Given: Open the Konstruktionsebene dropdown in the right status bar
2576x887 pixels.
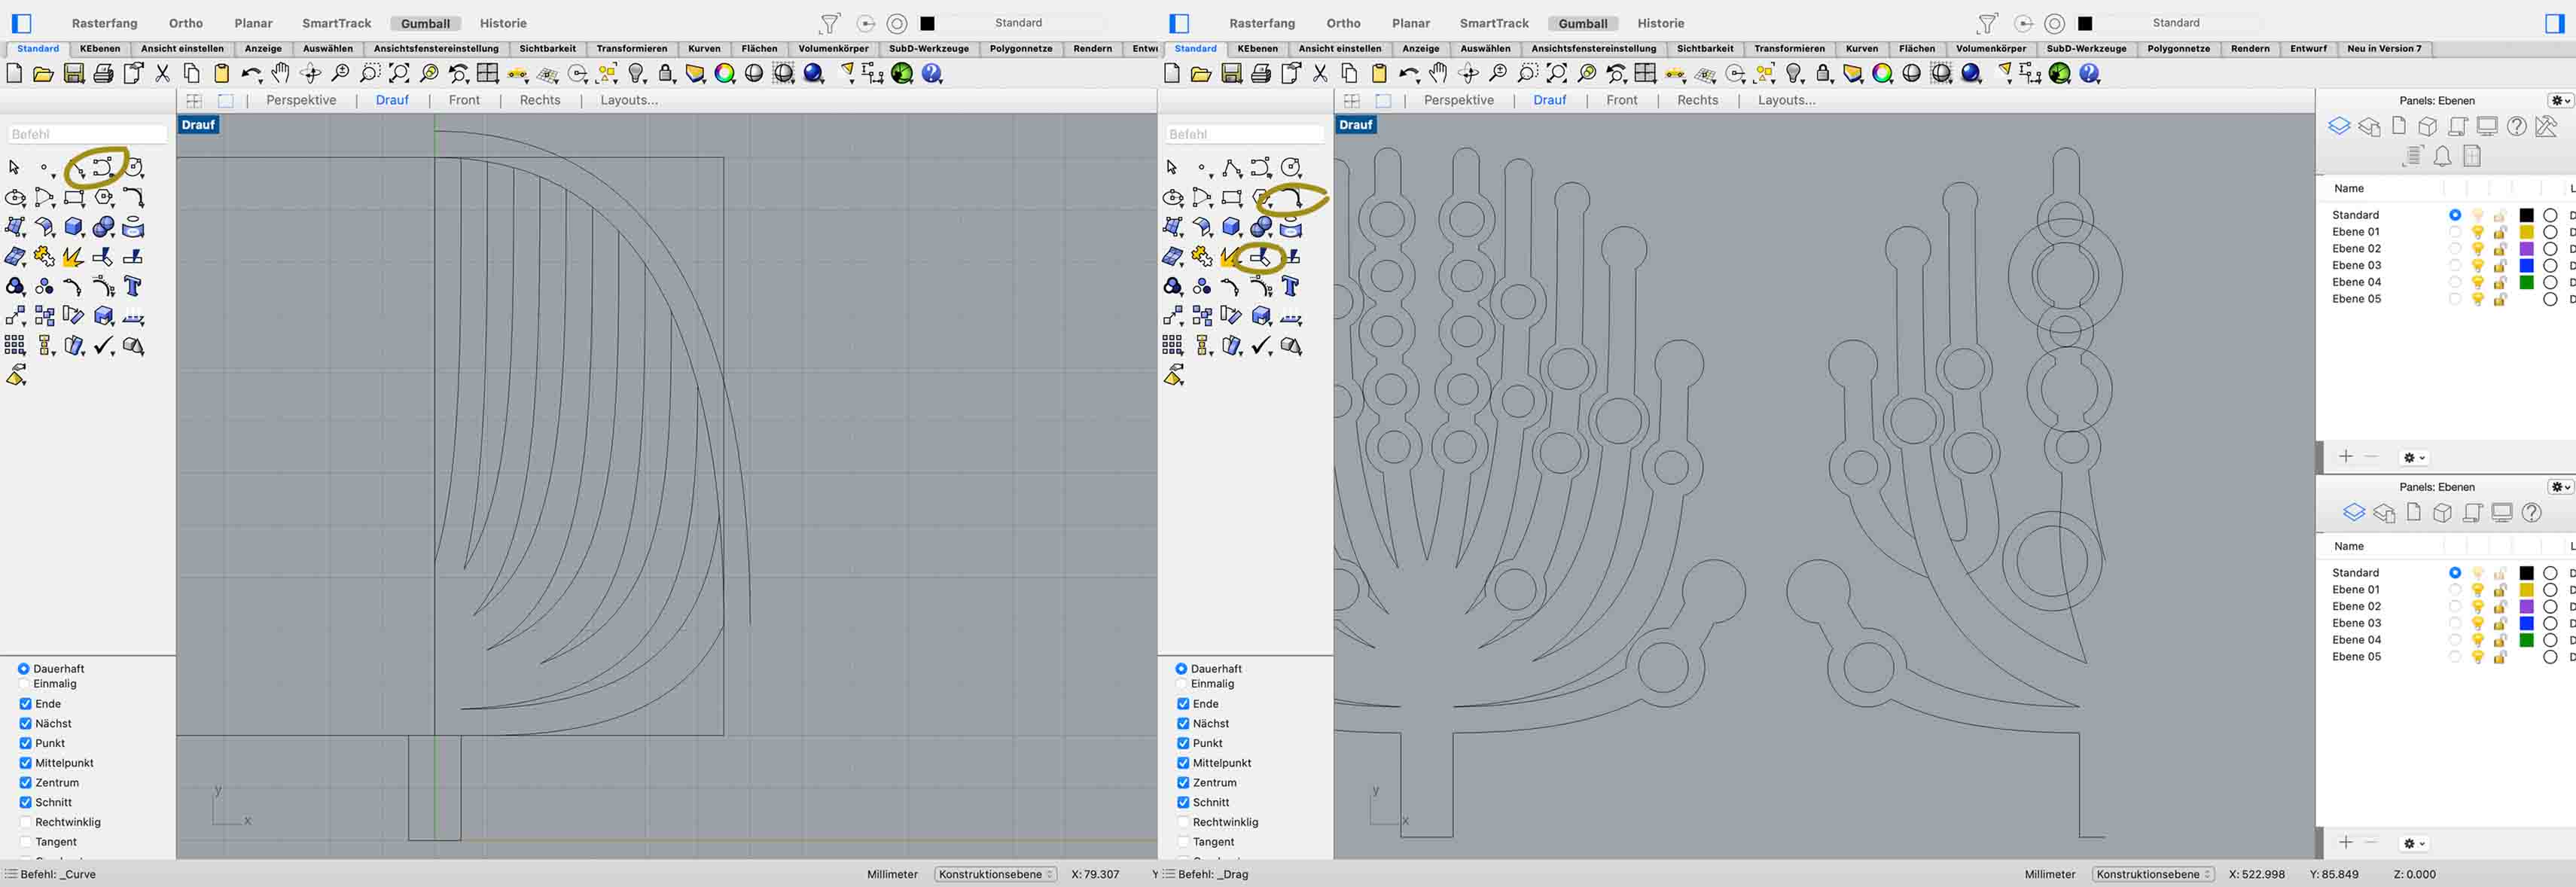Looking at the screenshot, I should pyautogui.click(x=2152, y=874).
